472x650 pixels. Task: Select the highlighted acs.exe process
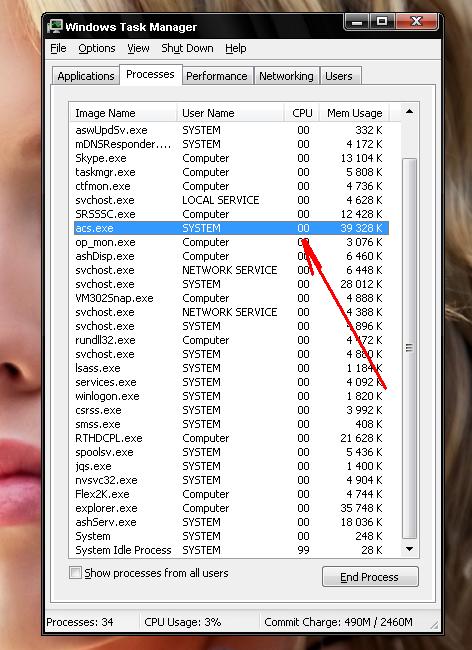point(229,228)
